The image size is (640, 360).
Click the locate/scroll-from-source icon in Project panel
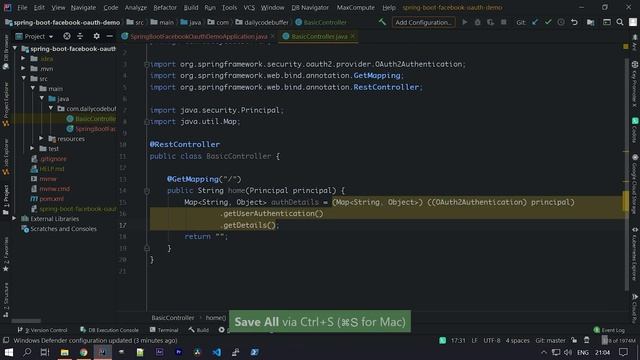[67, 36]
